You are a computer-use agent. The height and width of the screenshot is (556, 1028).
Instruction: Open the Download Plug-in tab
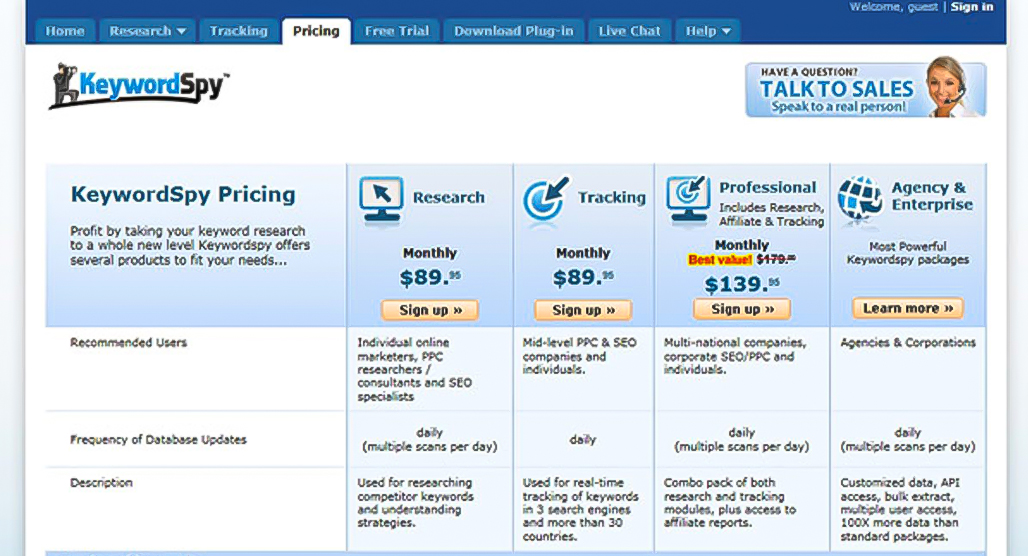(513, 31)
